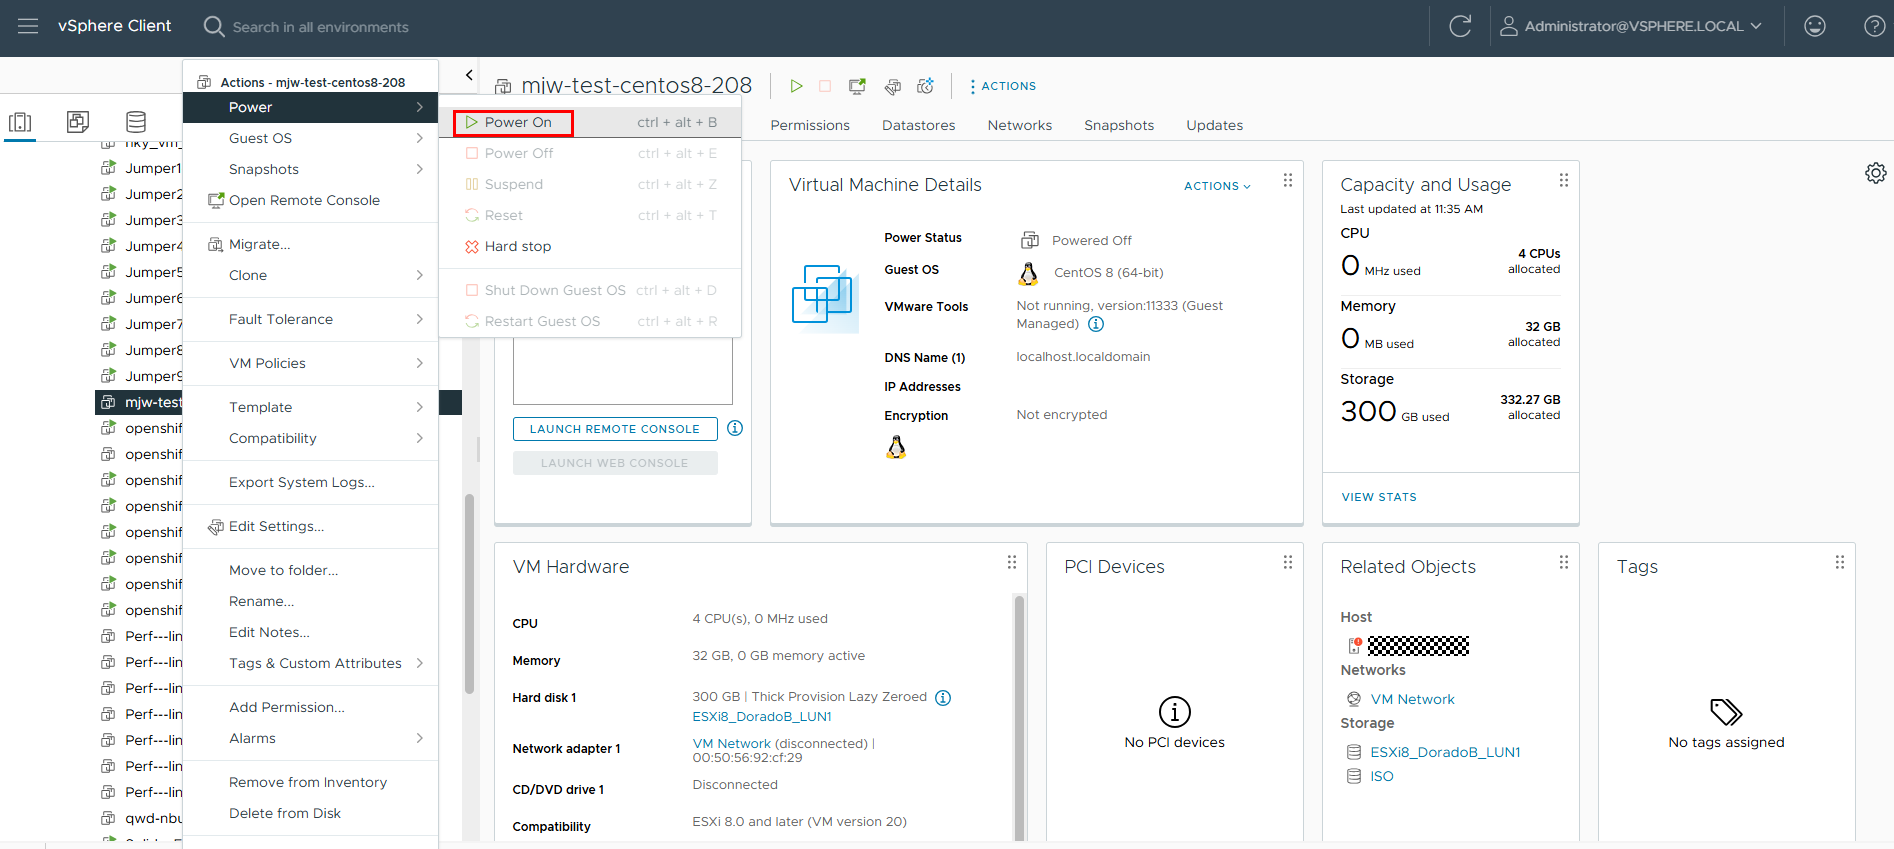Expand the Tags & Custom Attributes submenu
This screenshot has height=849, width=1894.
coord(310,663)
